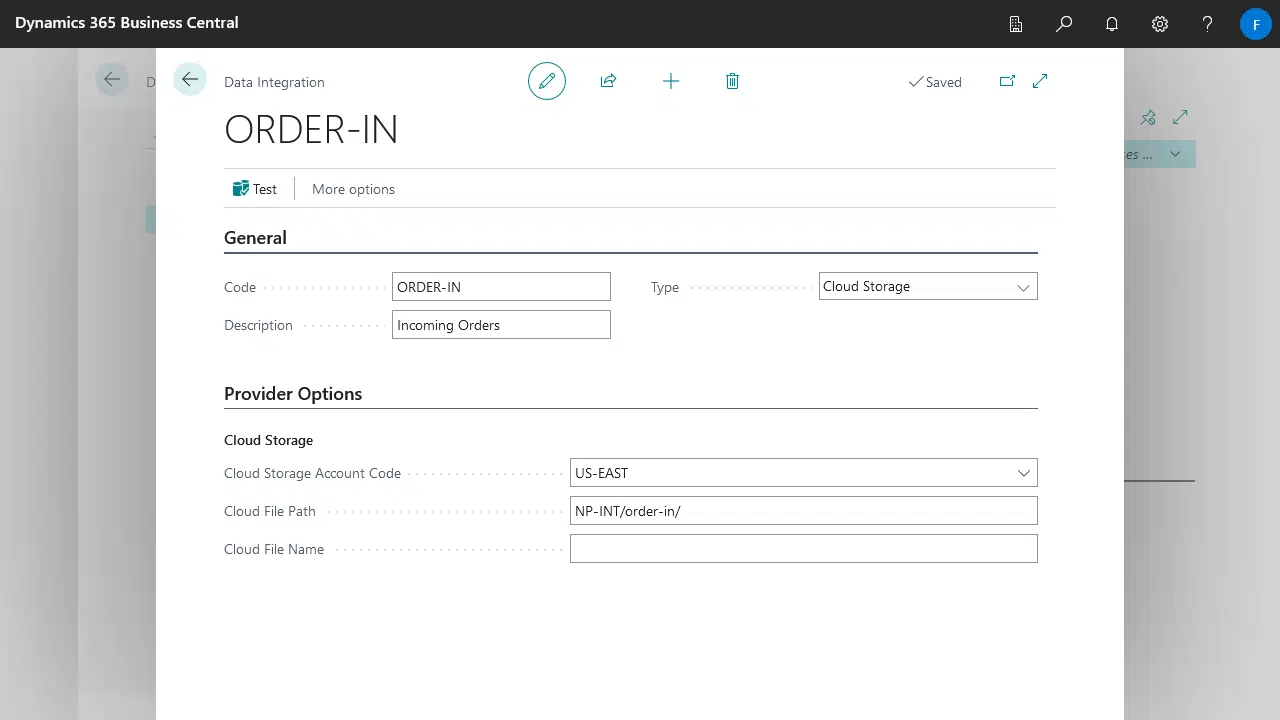Run the Test action
Image resolution: width=1280 pixels, height=720 pixels.
(255, 188)
